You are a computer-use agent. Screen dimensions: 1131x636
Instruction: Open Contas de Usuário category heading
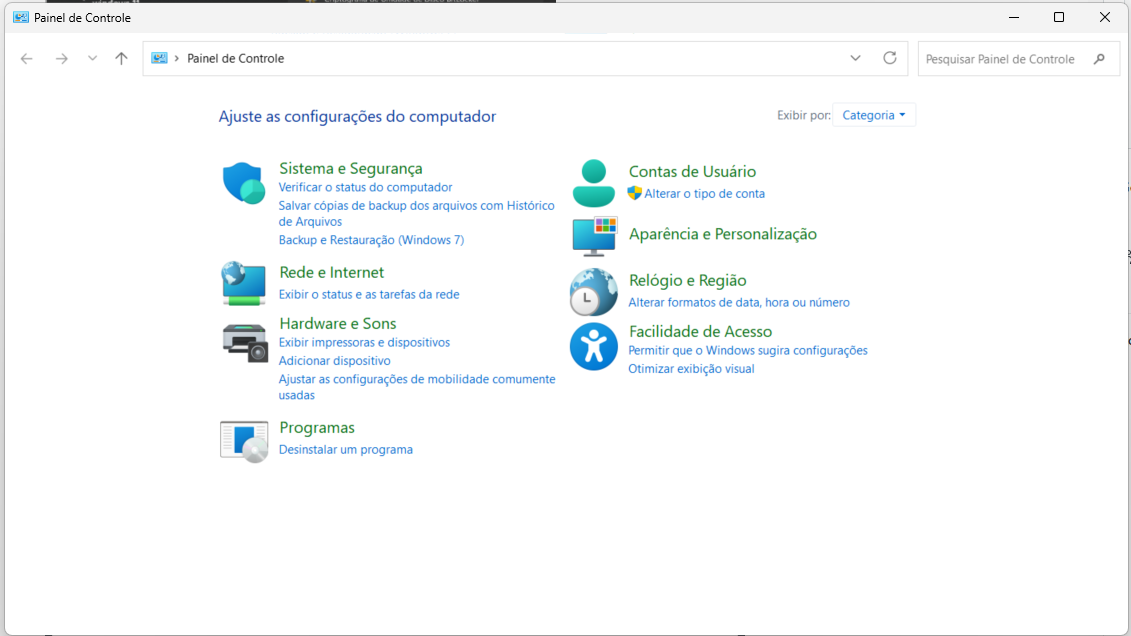point(692,172)
